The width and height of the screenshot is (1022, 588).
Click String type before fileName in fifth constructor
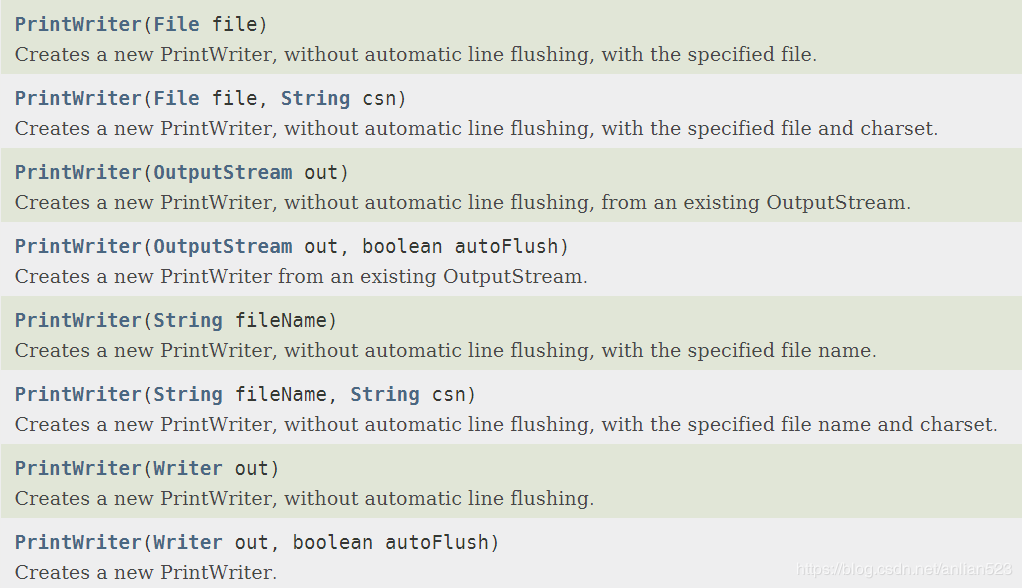pos(188,321)
